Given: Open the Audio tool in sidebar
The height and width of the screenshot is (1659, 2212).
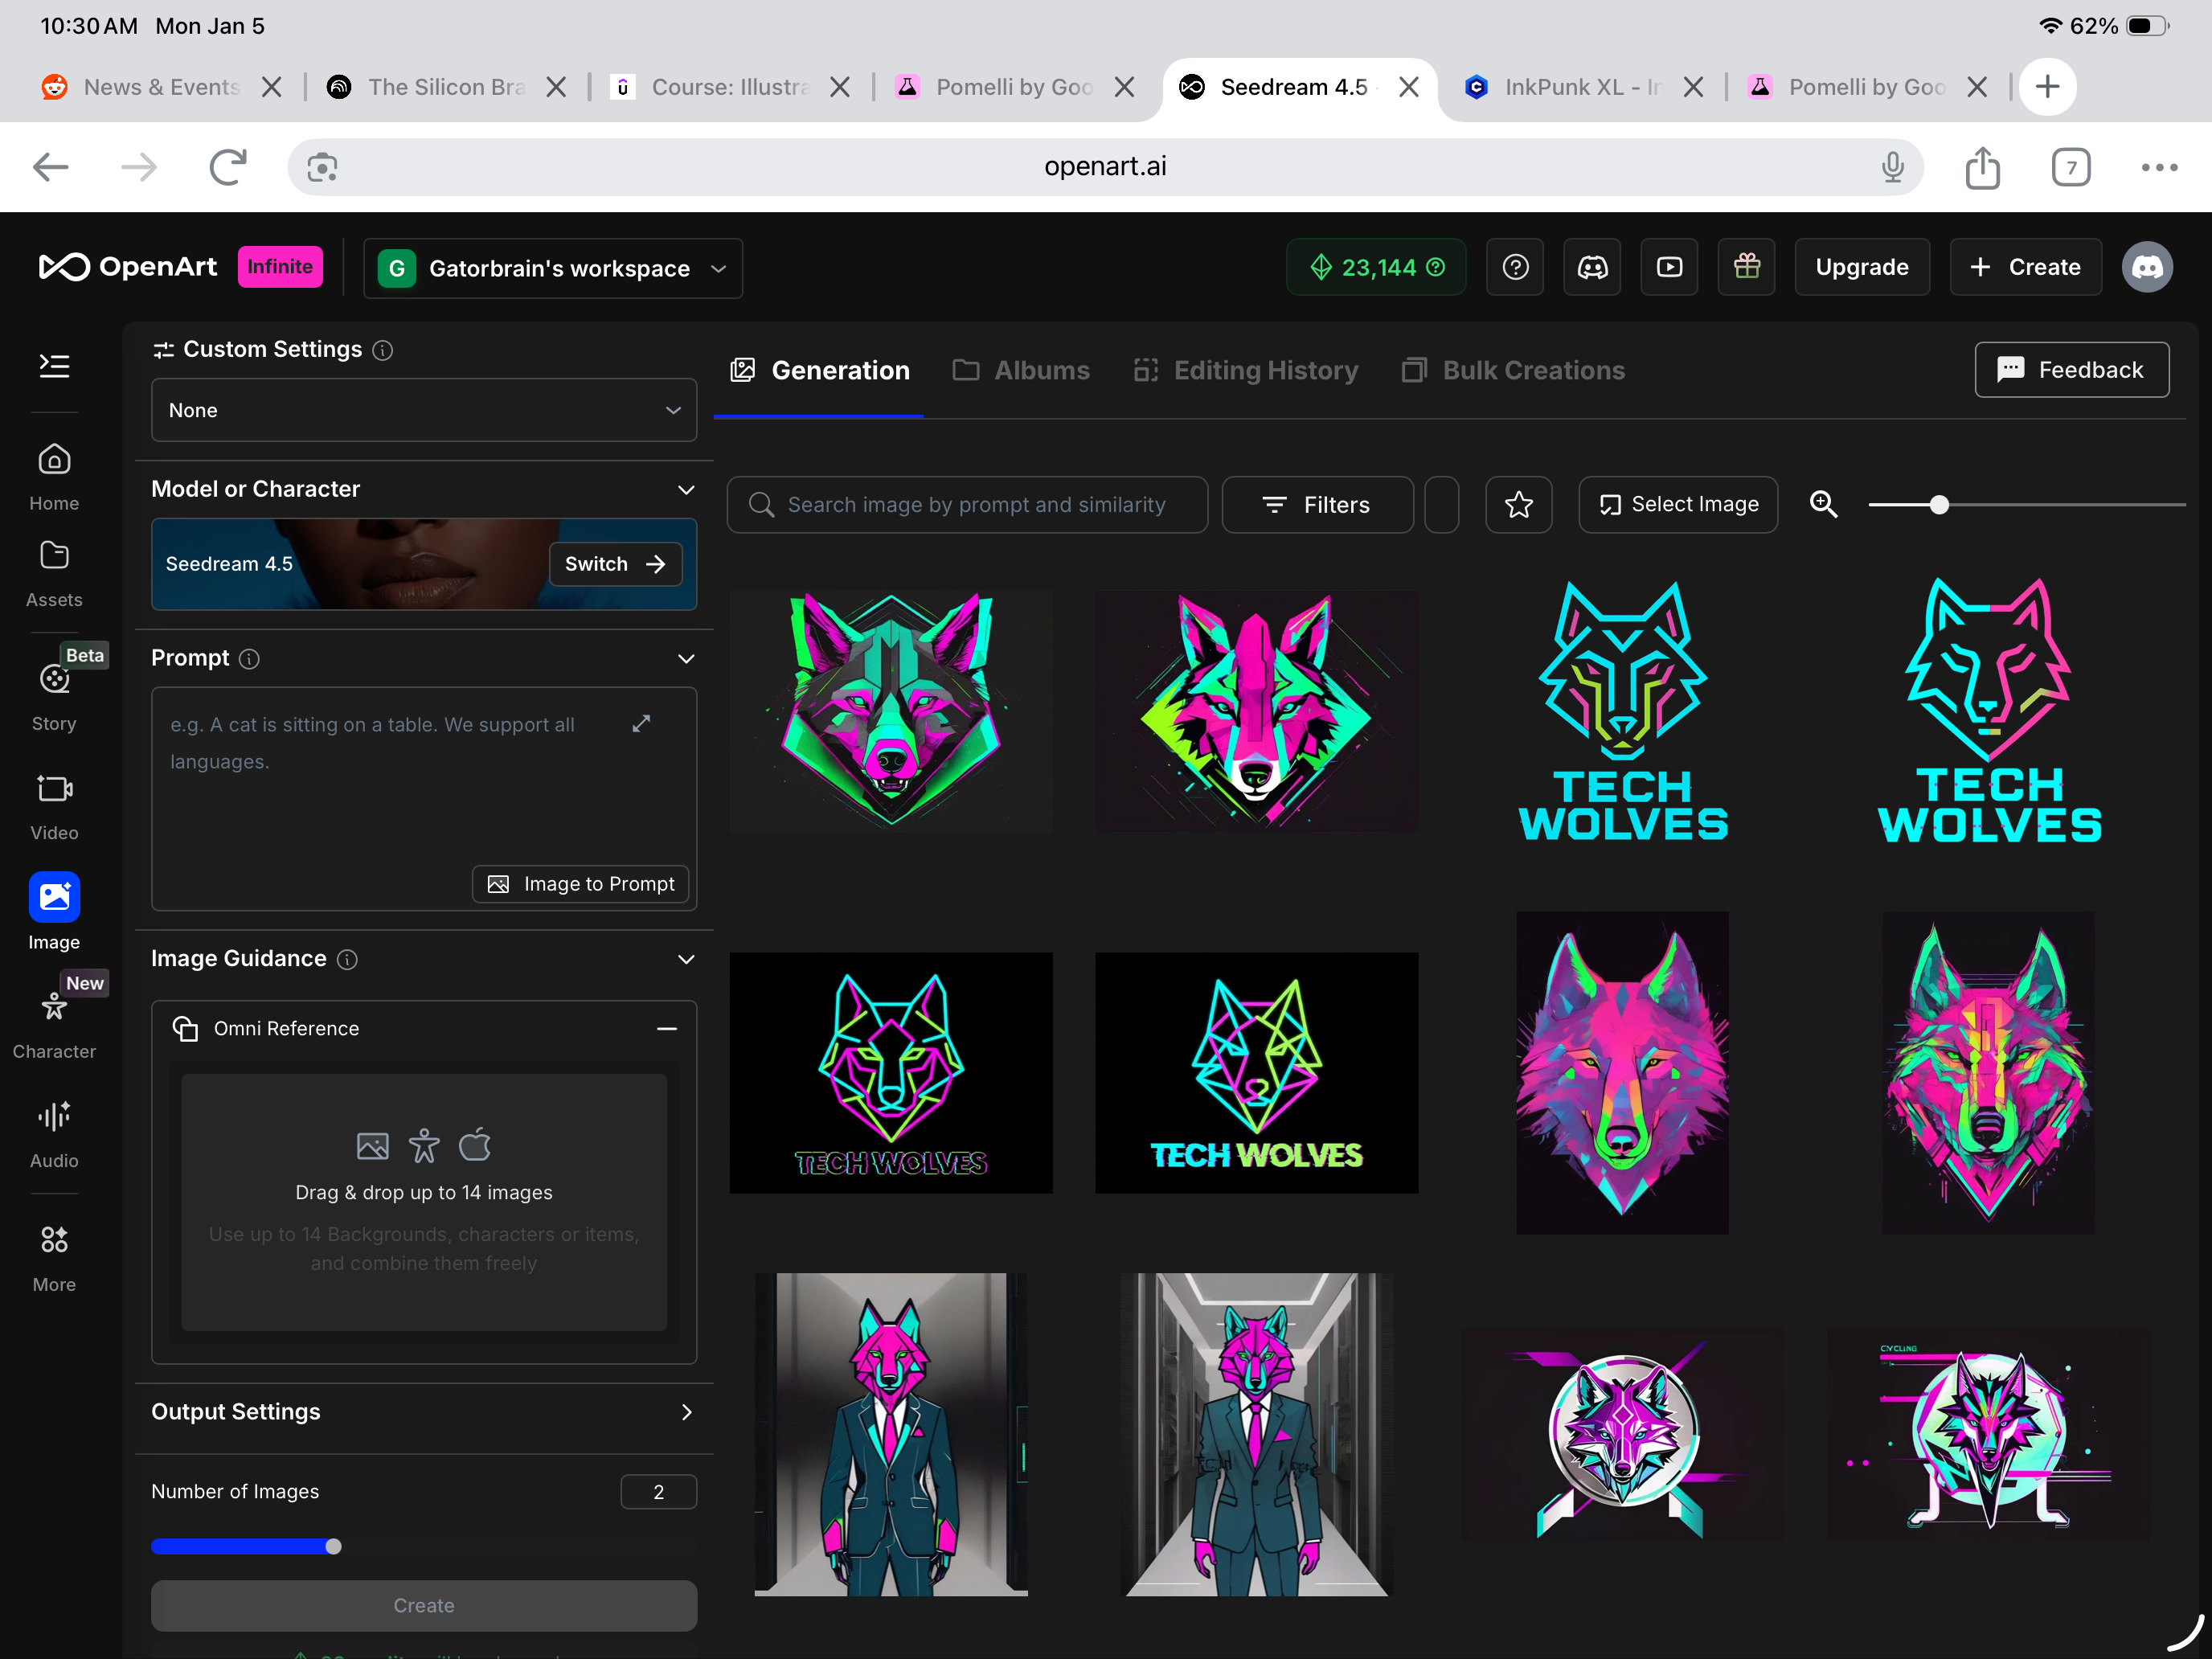Looking at the screenshot, I should point(54,1133).
